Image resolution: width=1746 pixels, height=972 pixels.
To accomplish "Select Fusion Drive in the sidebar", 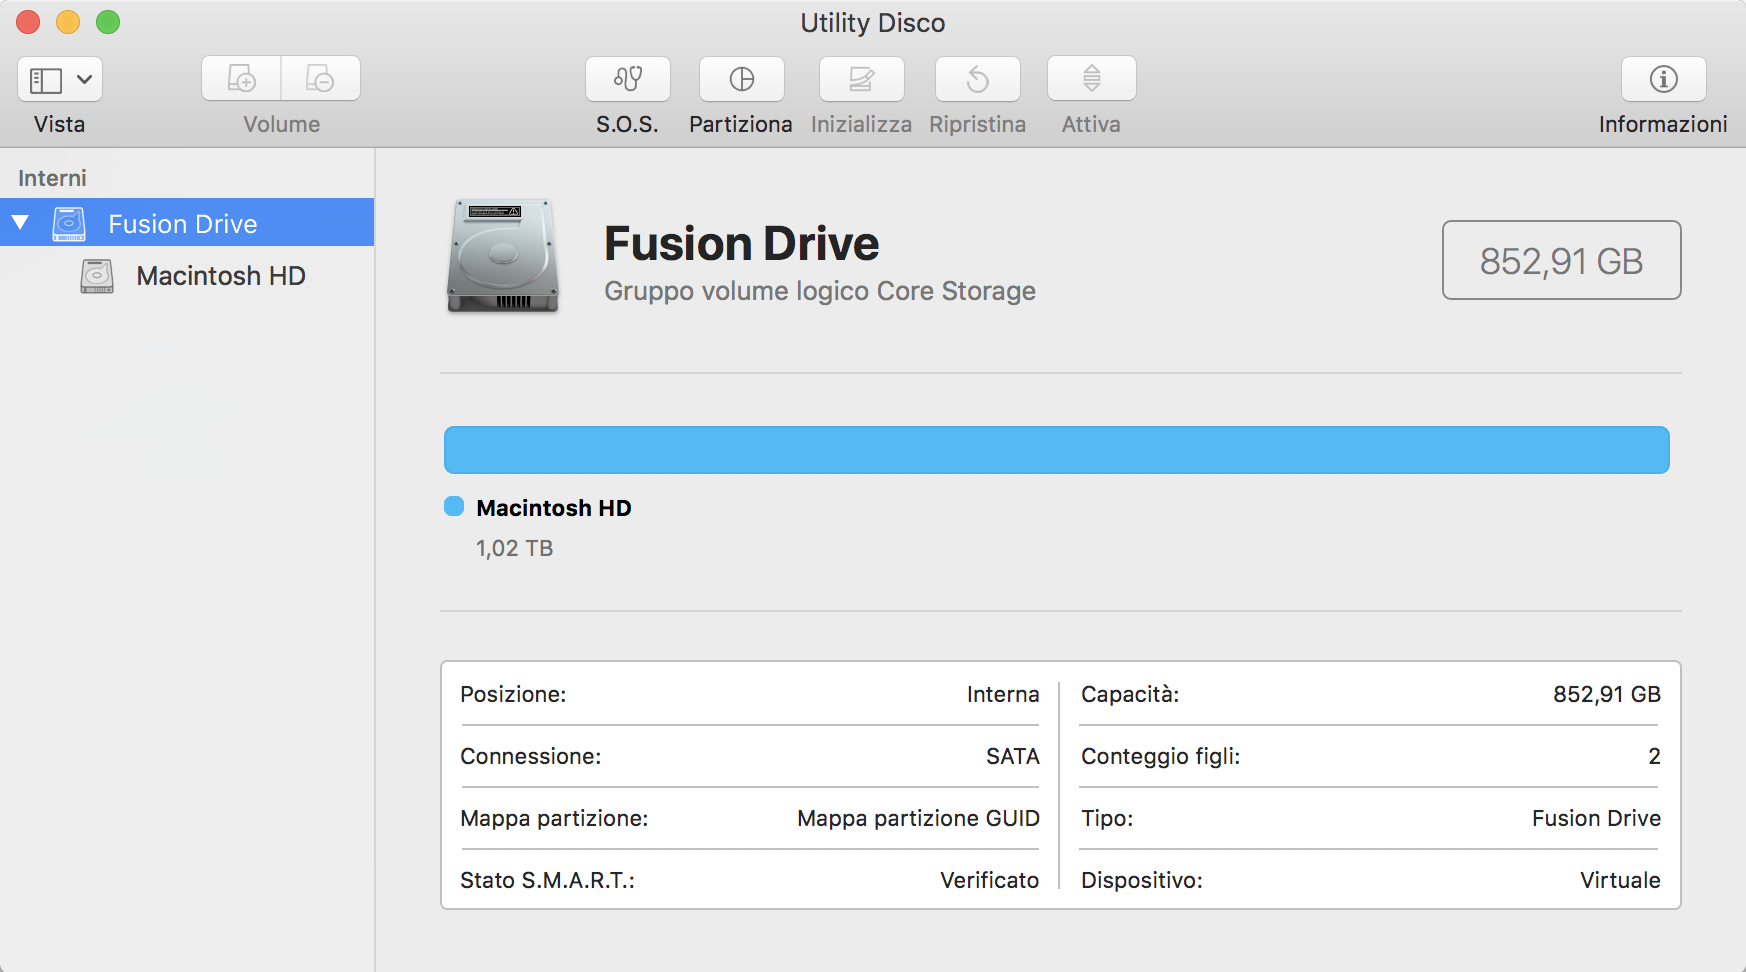I will tap(183, 223).
